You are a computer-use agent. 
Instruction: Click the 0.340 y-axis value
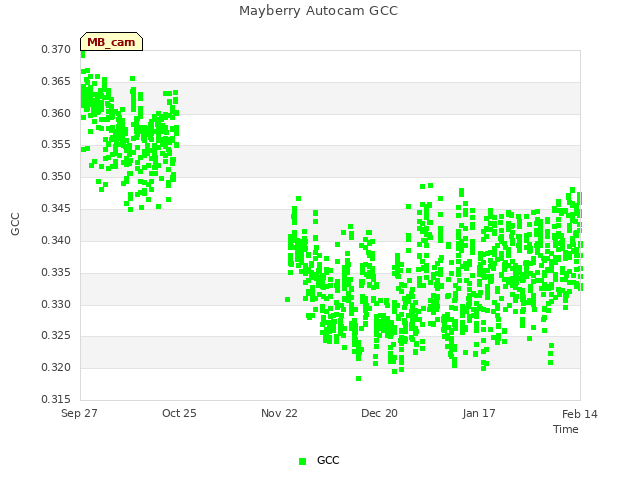[56, 240]
